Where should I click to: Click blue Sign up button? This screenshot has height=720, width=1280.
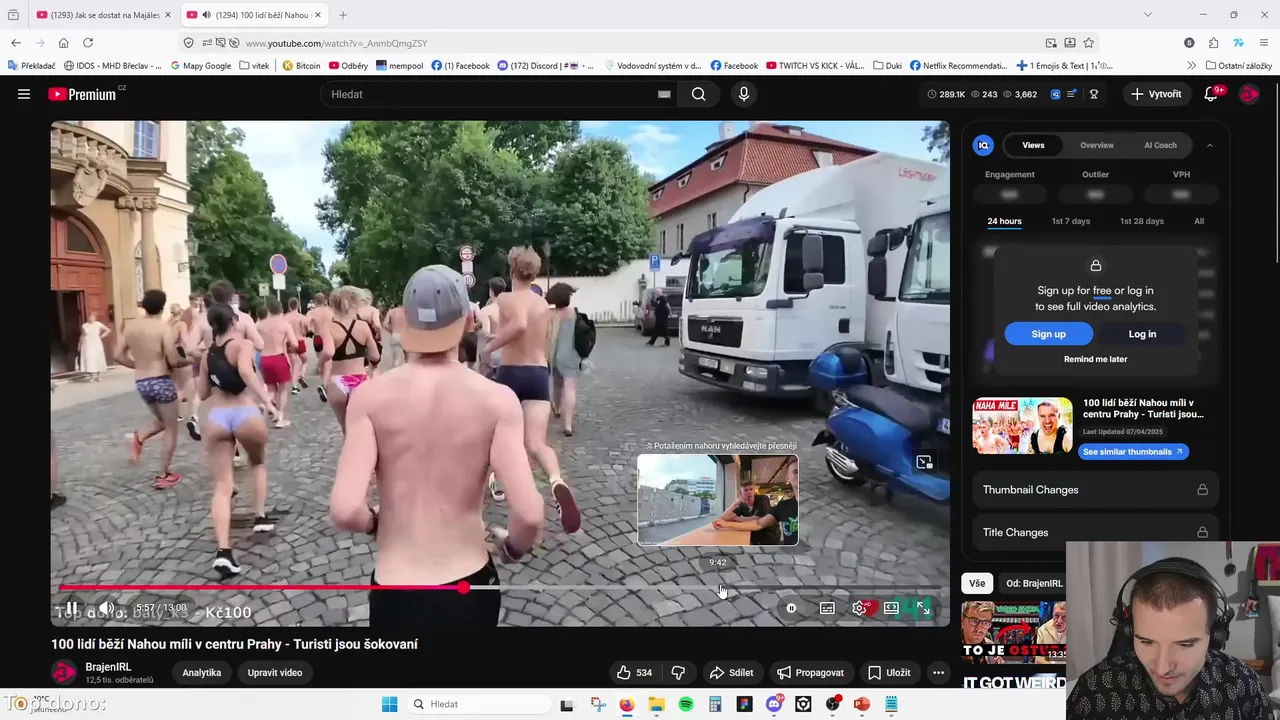tap(1048, 334)
